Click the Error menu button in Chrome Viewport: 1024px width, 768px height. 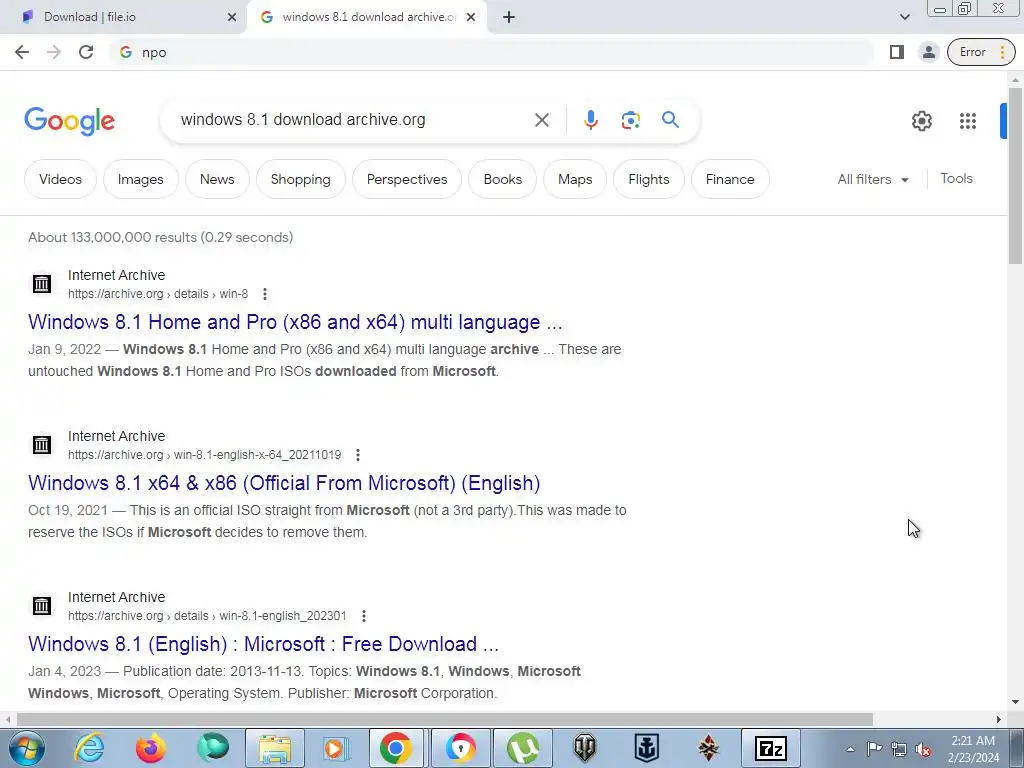(981, 52)
